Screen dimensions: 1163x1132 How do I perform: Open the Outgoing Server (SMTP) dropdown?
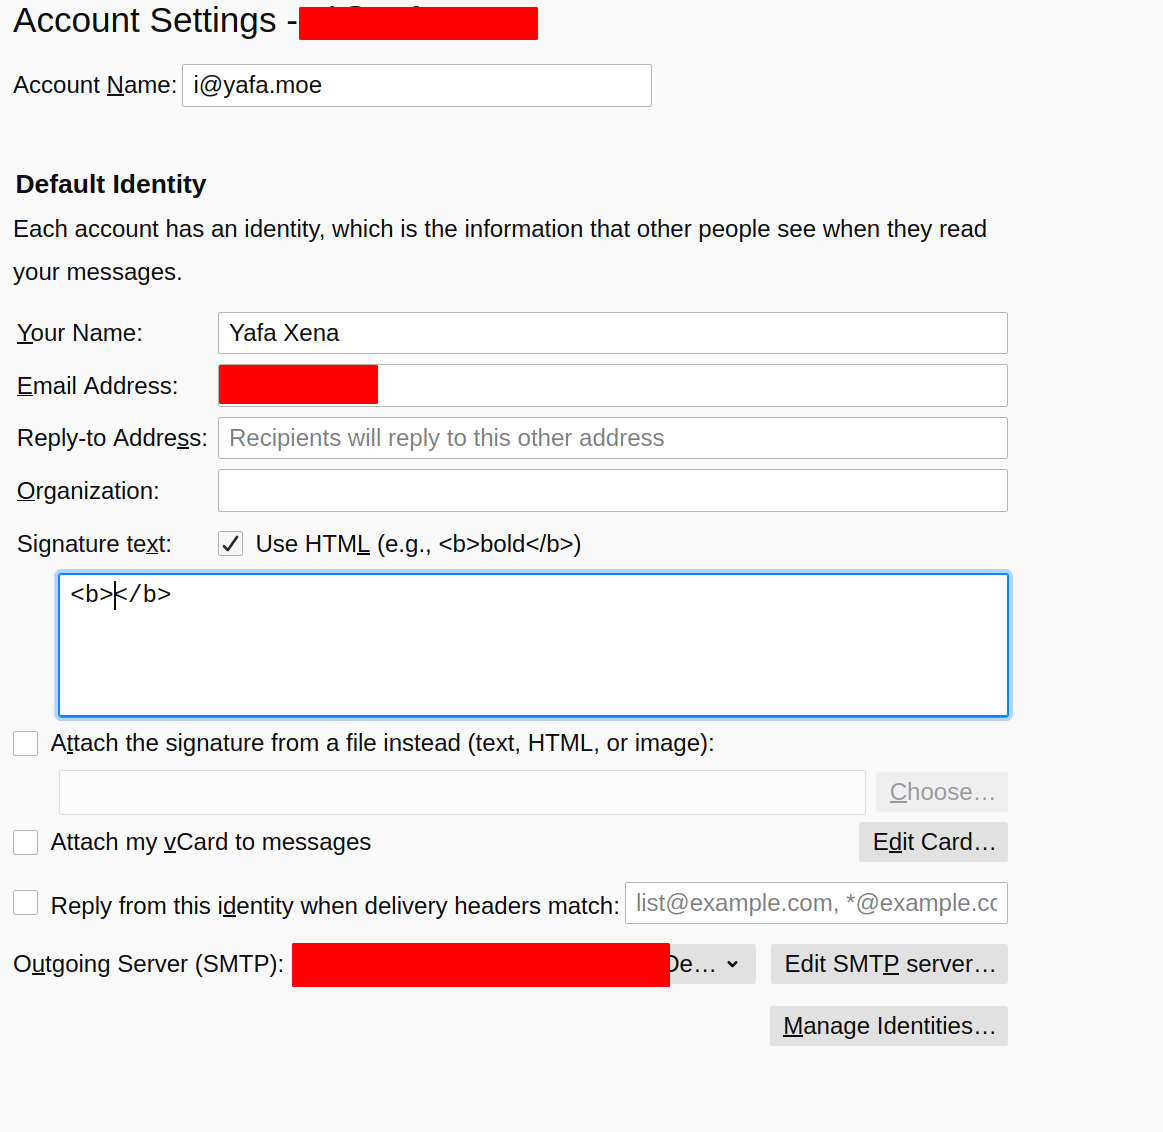coord(524,964)
